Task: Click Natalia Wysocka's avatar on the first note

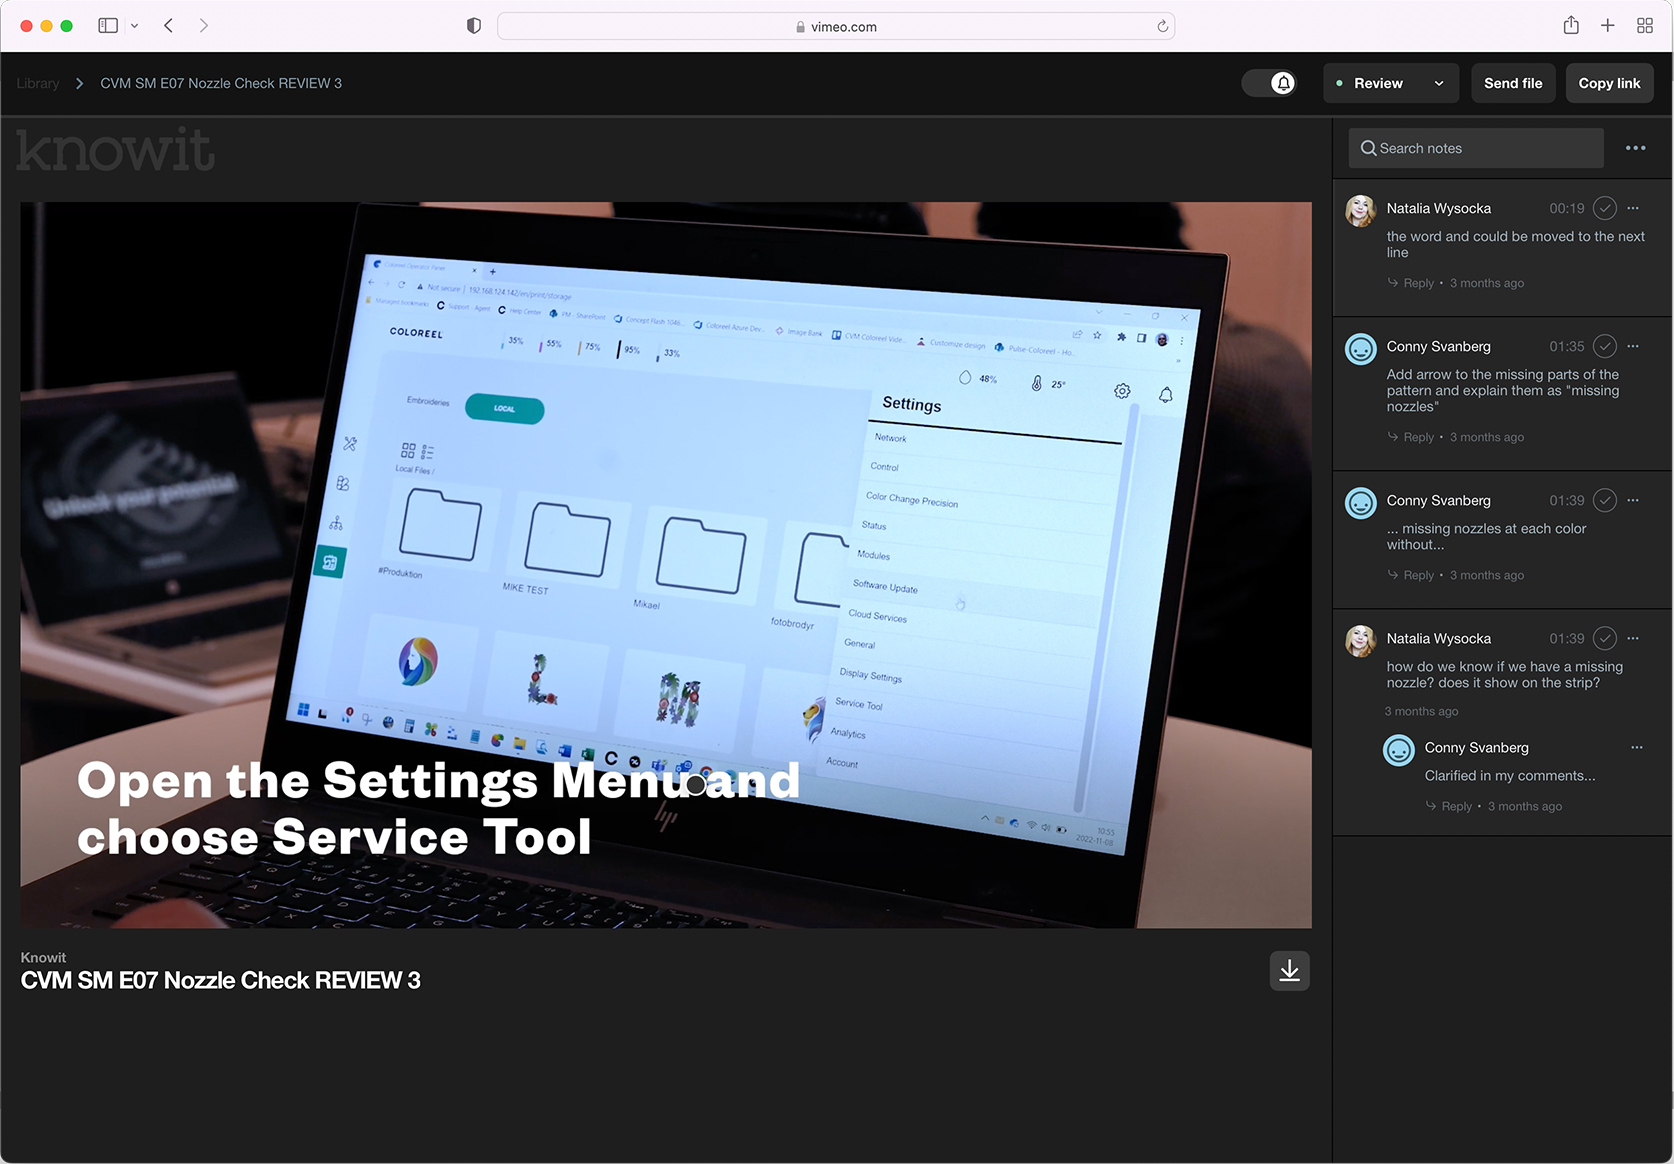Action: click(x=1360, y=211)
